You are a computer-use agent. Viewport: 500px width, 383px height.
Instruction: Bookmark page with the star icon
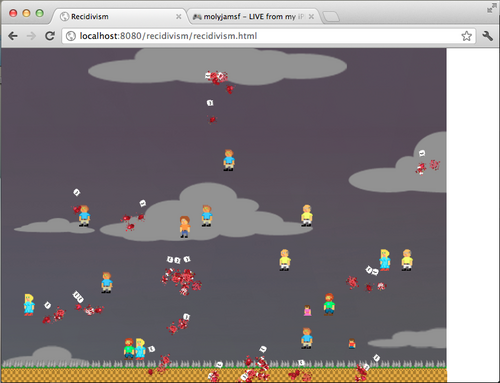[x=466, y=36]
